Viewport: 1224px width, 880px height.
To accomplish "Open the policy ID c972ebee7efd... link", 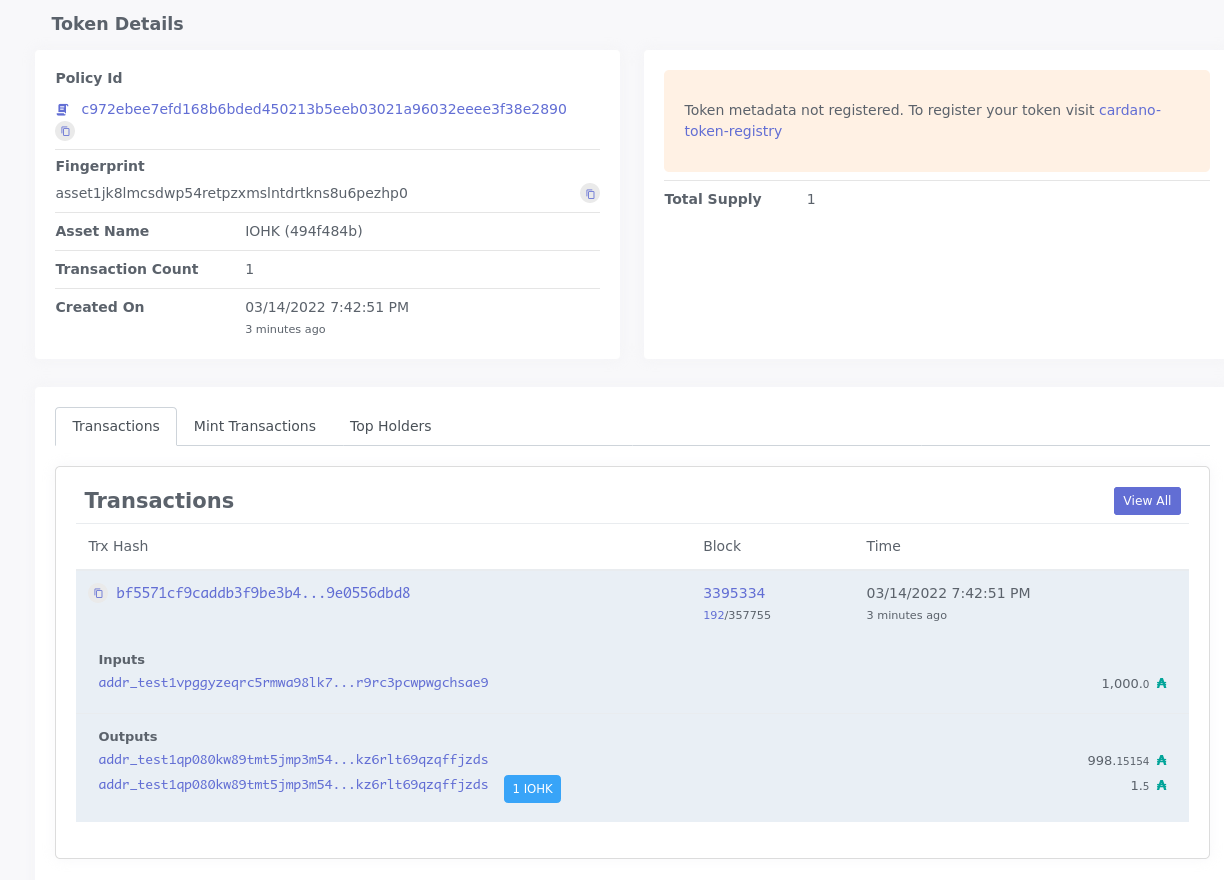I will (324, 109).
